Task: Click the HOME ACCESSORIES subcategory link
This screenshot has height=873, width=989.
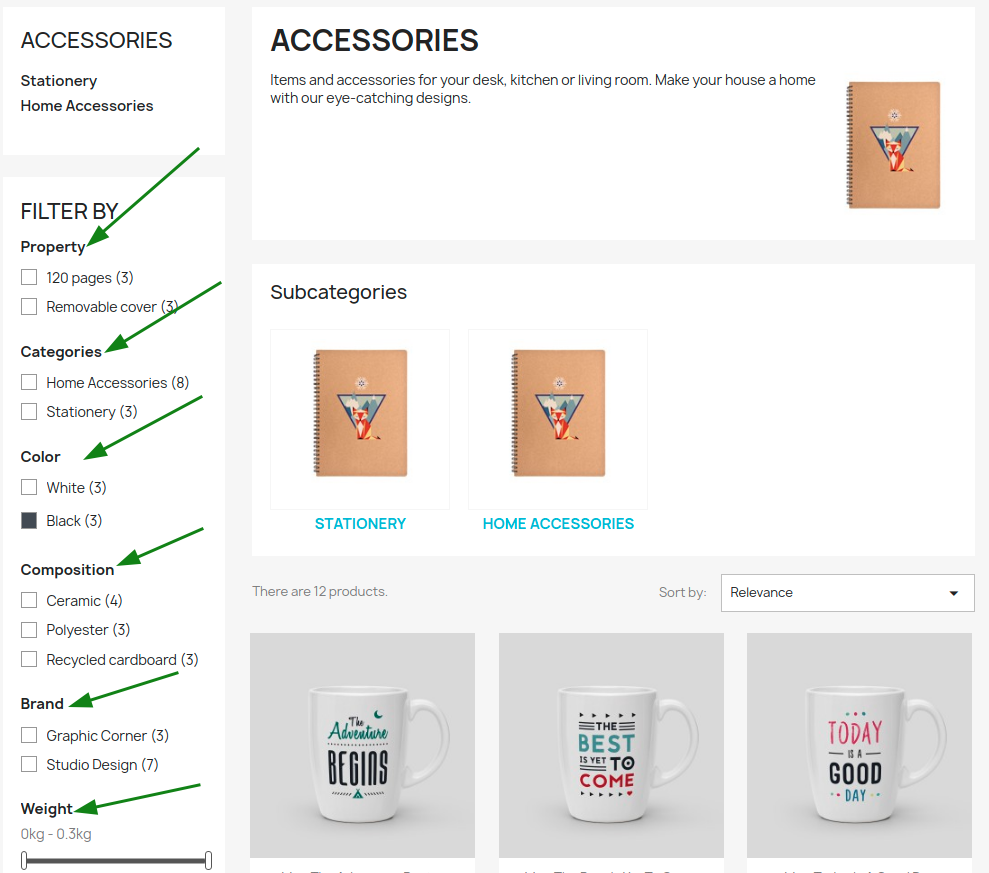Action: coord(558,524)
